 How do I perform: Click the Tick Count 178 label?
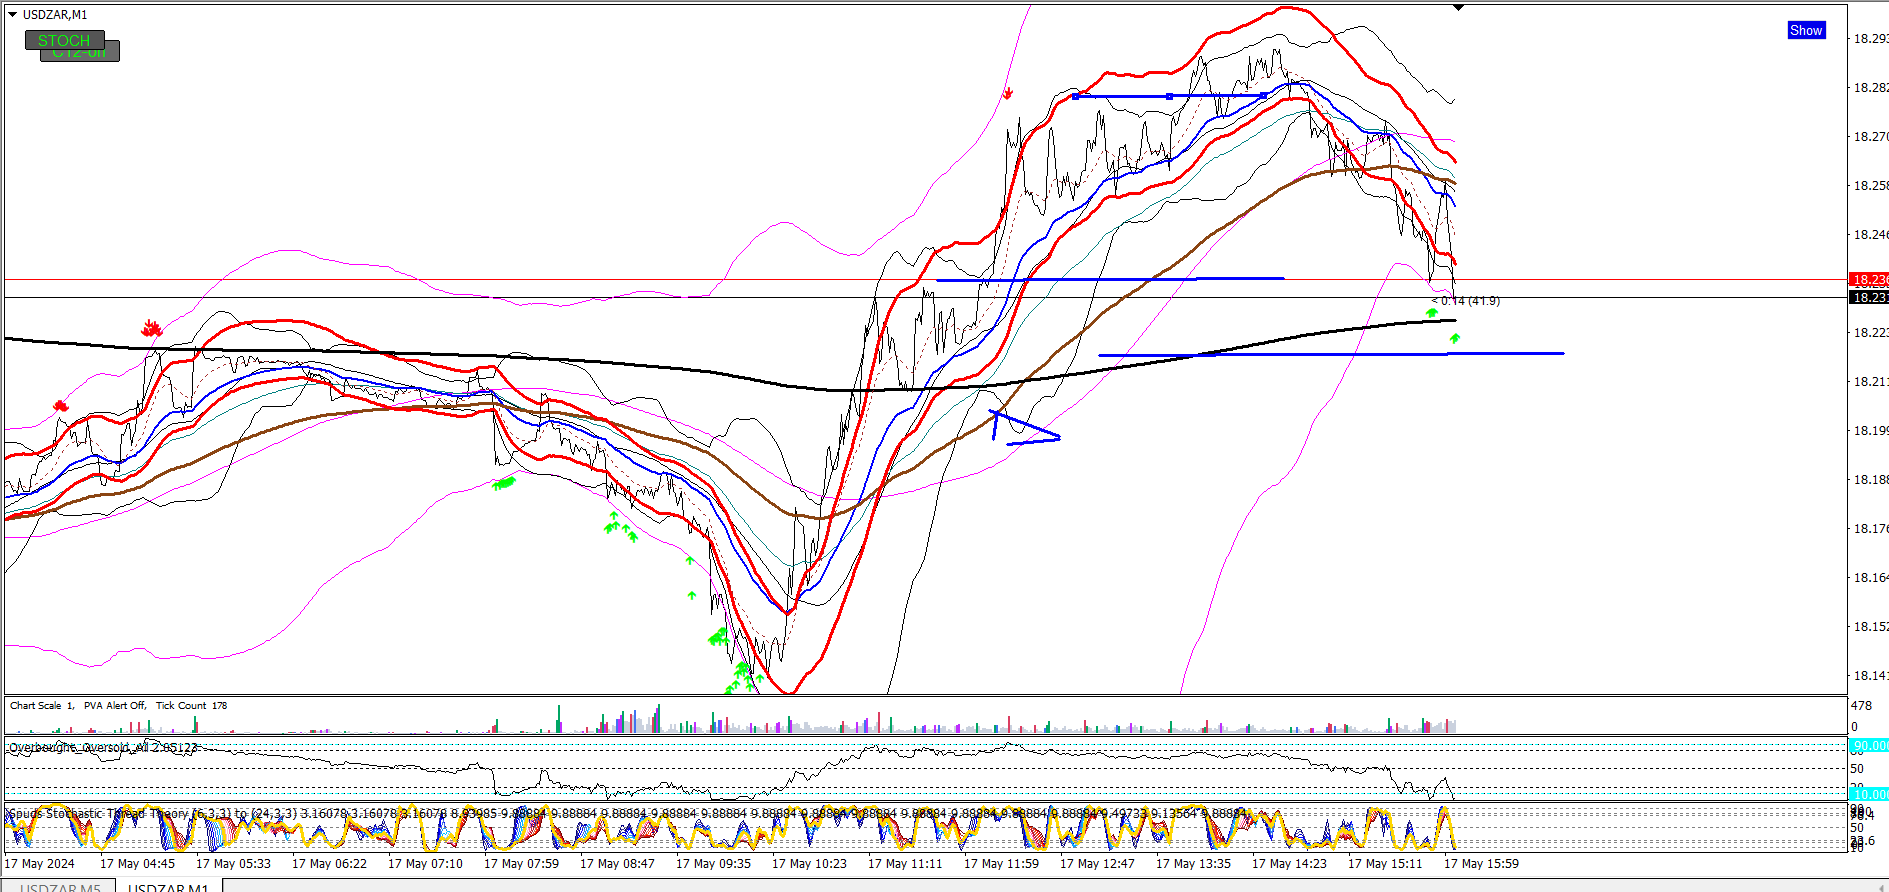191,706
